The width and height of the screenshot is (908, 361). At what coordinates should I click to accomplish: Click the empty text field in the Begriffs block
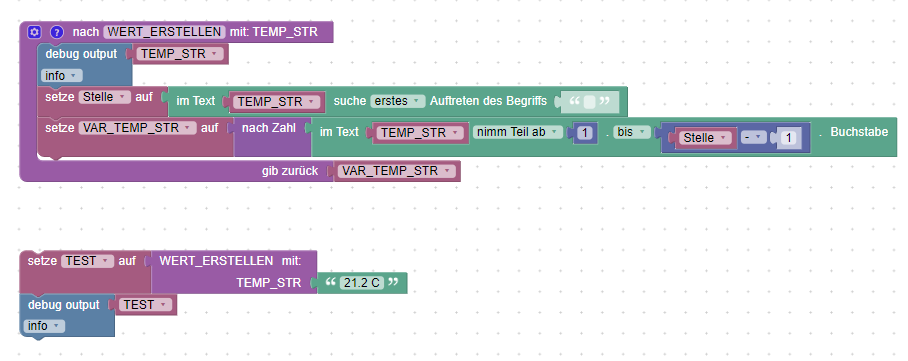point(589,102)
